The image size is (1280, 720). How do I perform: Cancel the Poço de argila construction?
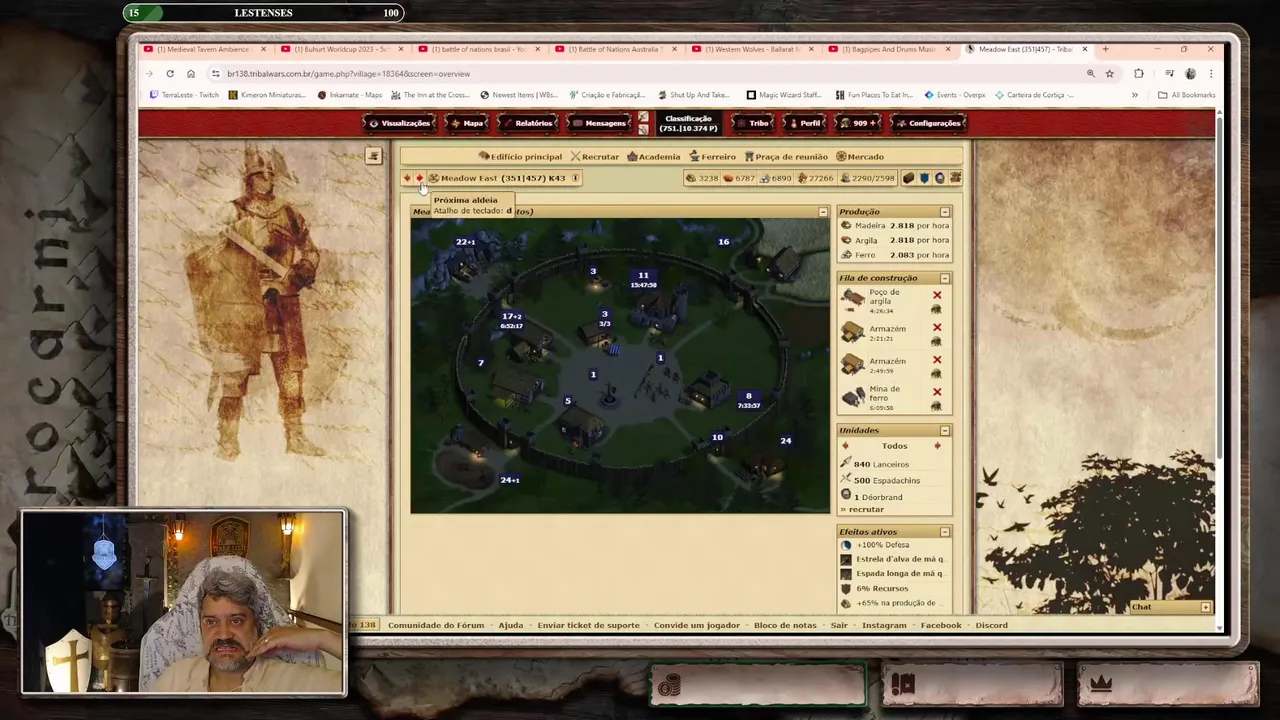pyautogui.click(x=937, y=295)
